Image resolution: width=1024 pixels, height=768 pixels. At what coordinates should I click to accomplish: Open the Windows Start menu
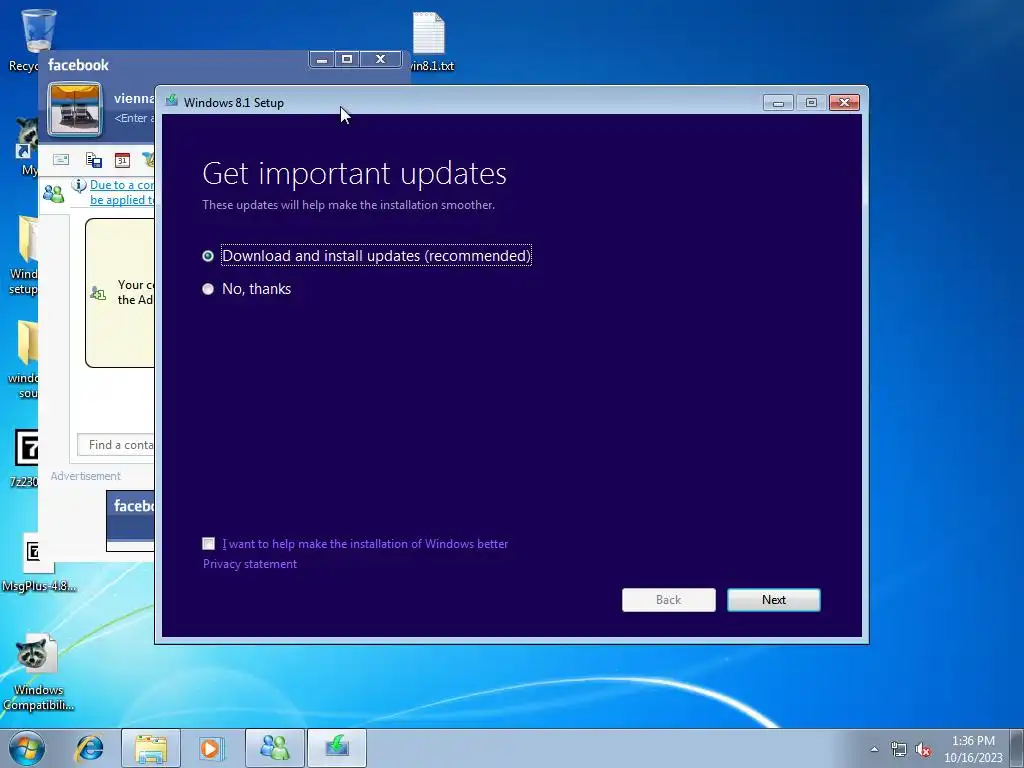[27, 748]
